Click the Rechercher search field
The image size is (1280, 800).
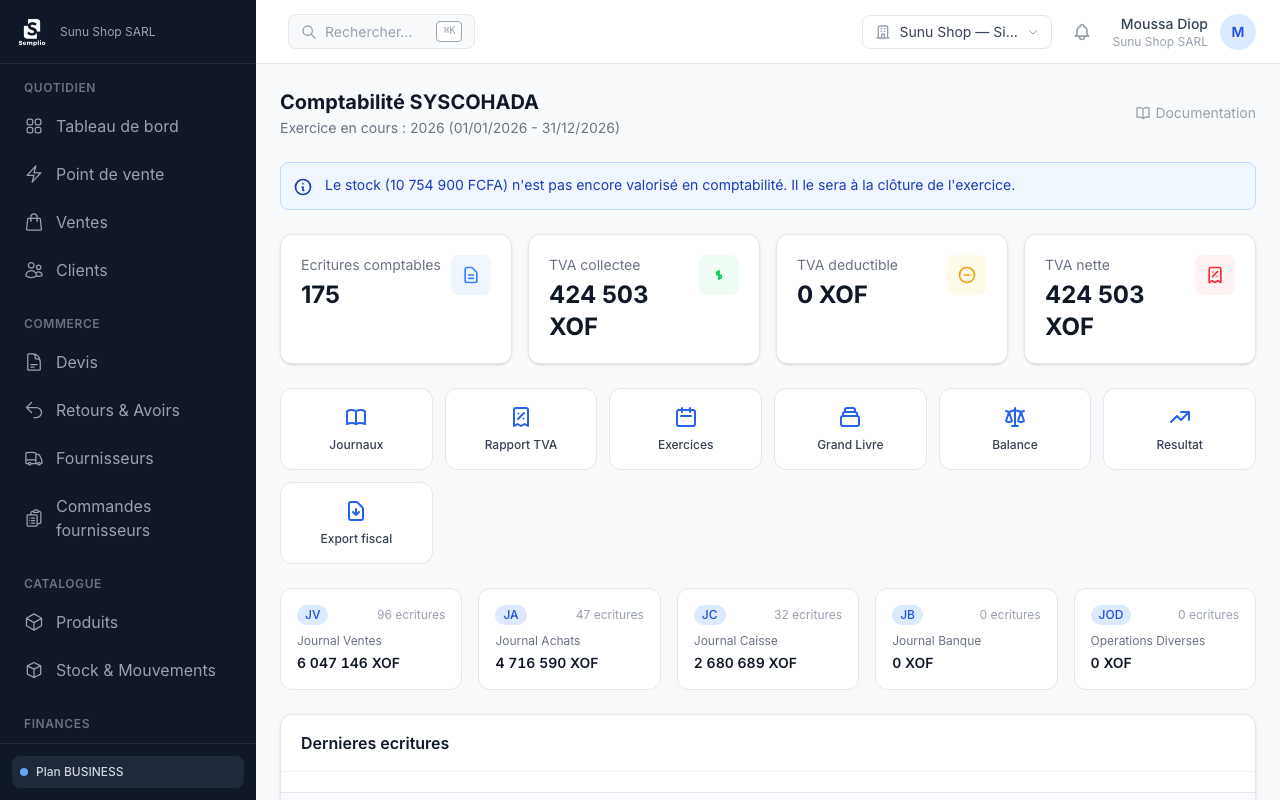point(381,31)
